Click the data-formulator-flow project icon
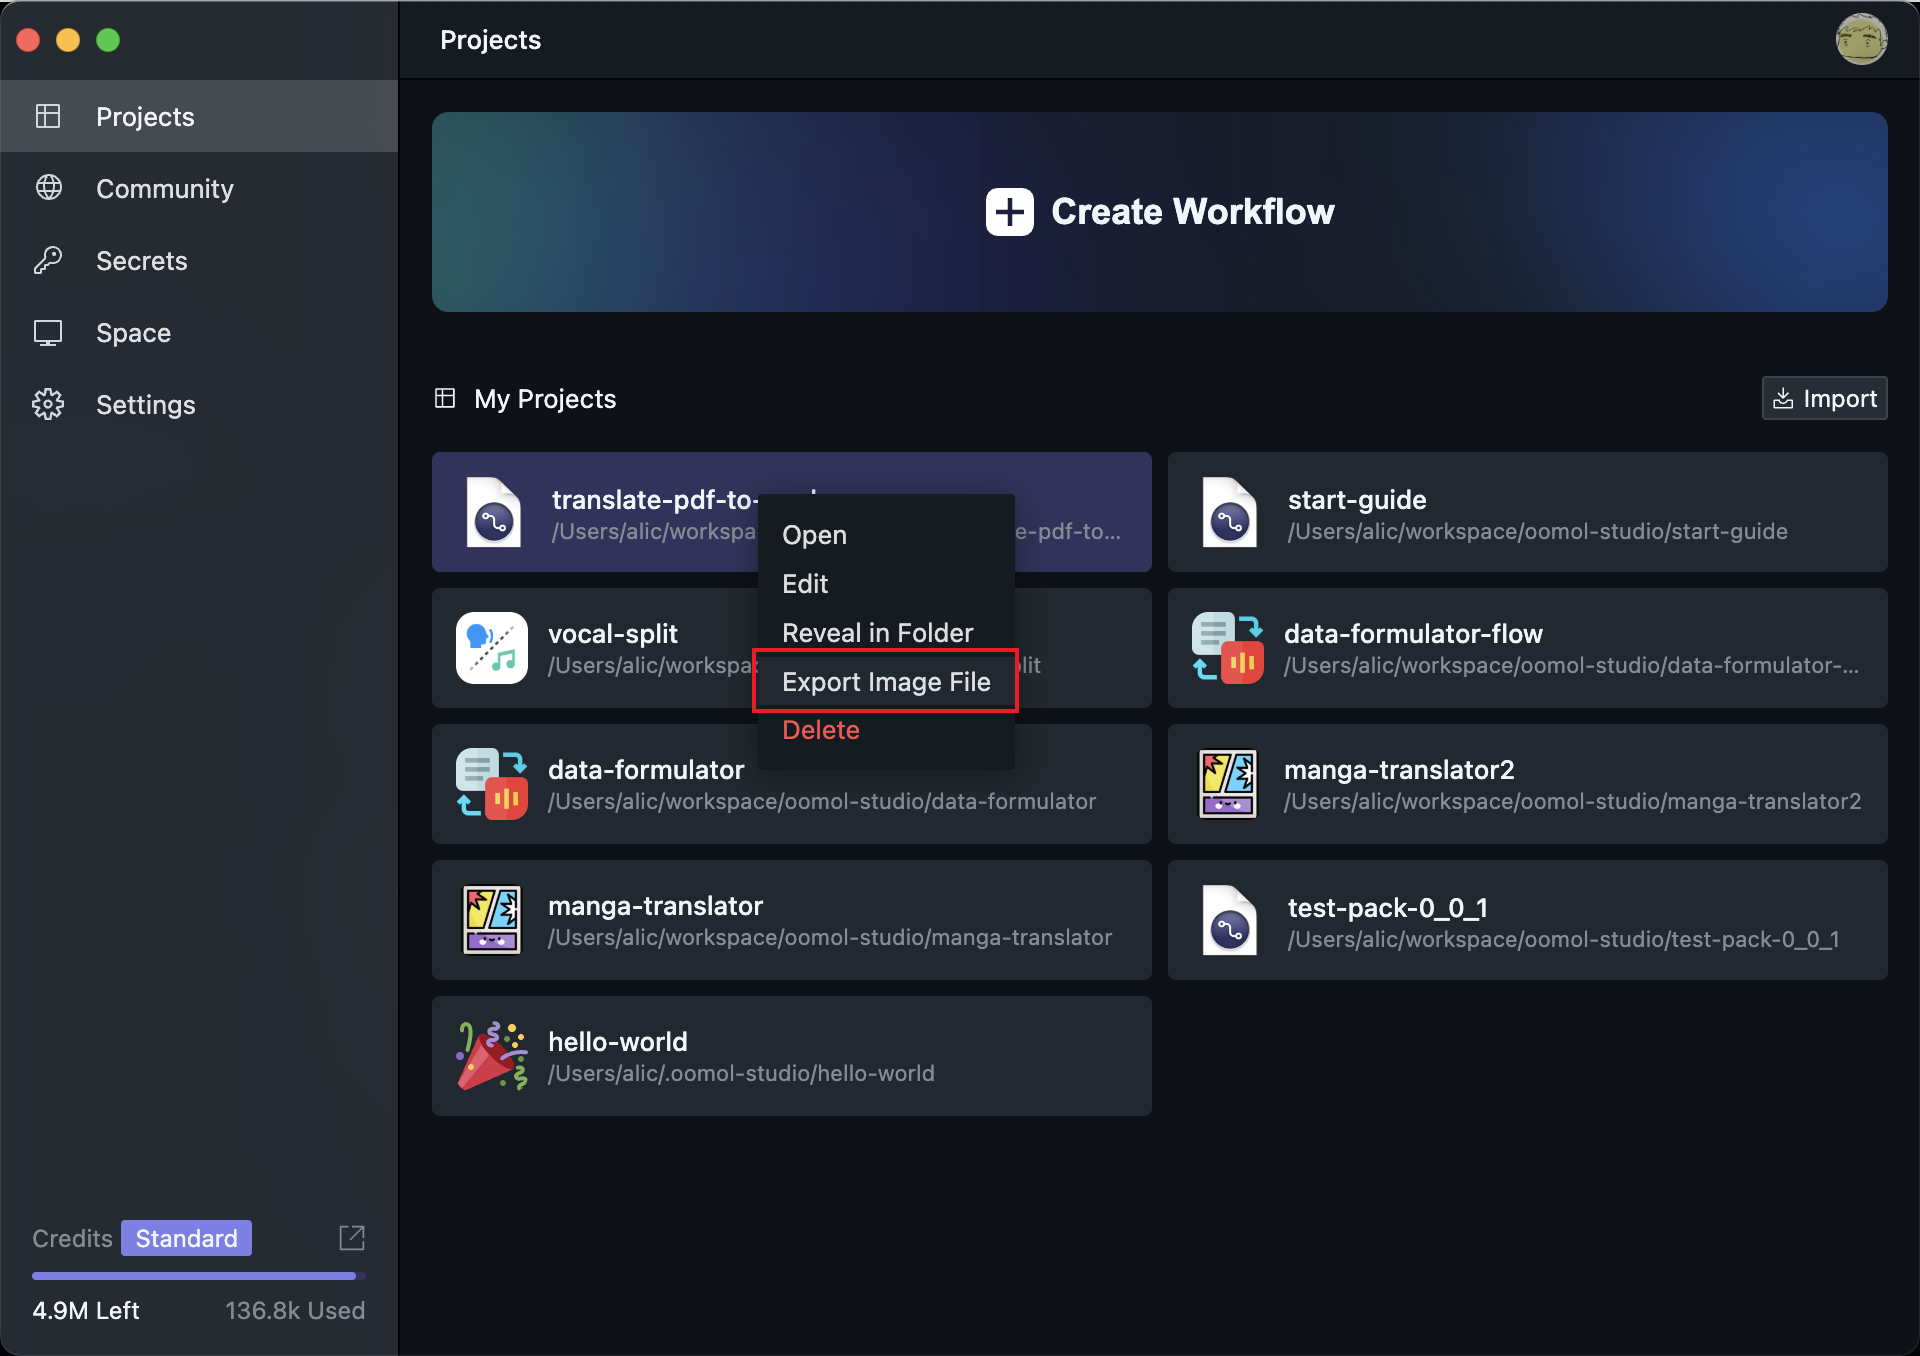The height and width of the screenshot is (1356, 1920). tap(1227, 648)
